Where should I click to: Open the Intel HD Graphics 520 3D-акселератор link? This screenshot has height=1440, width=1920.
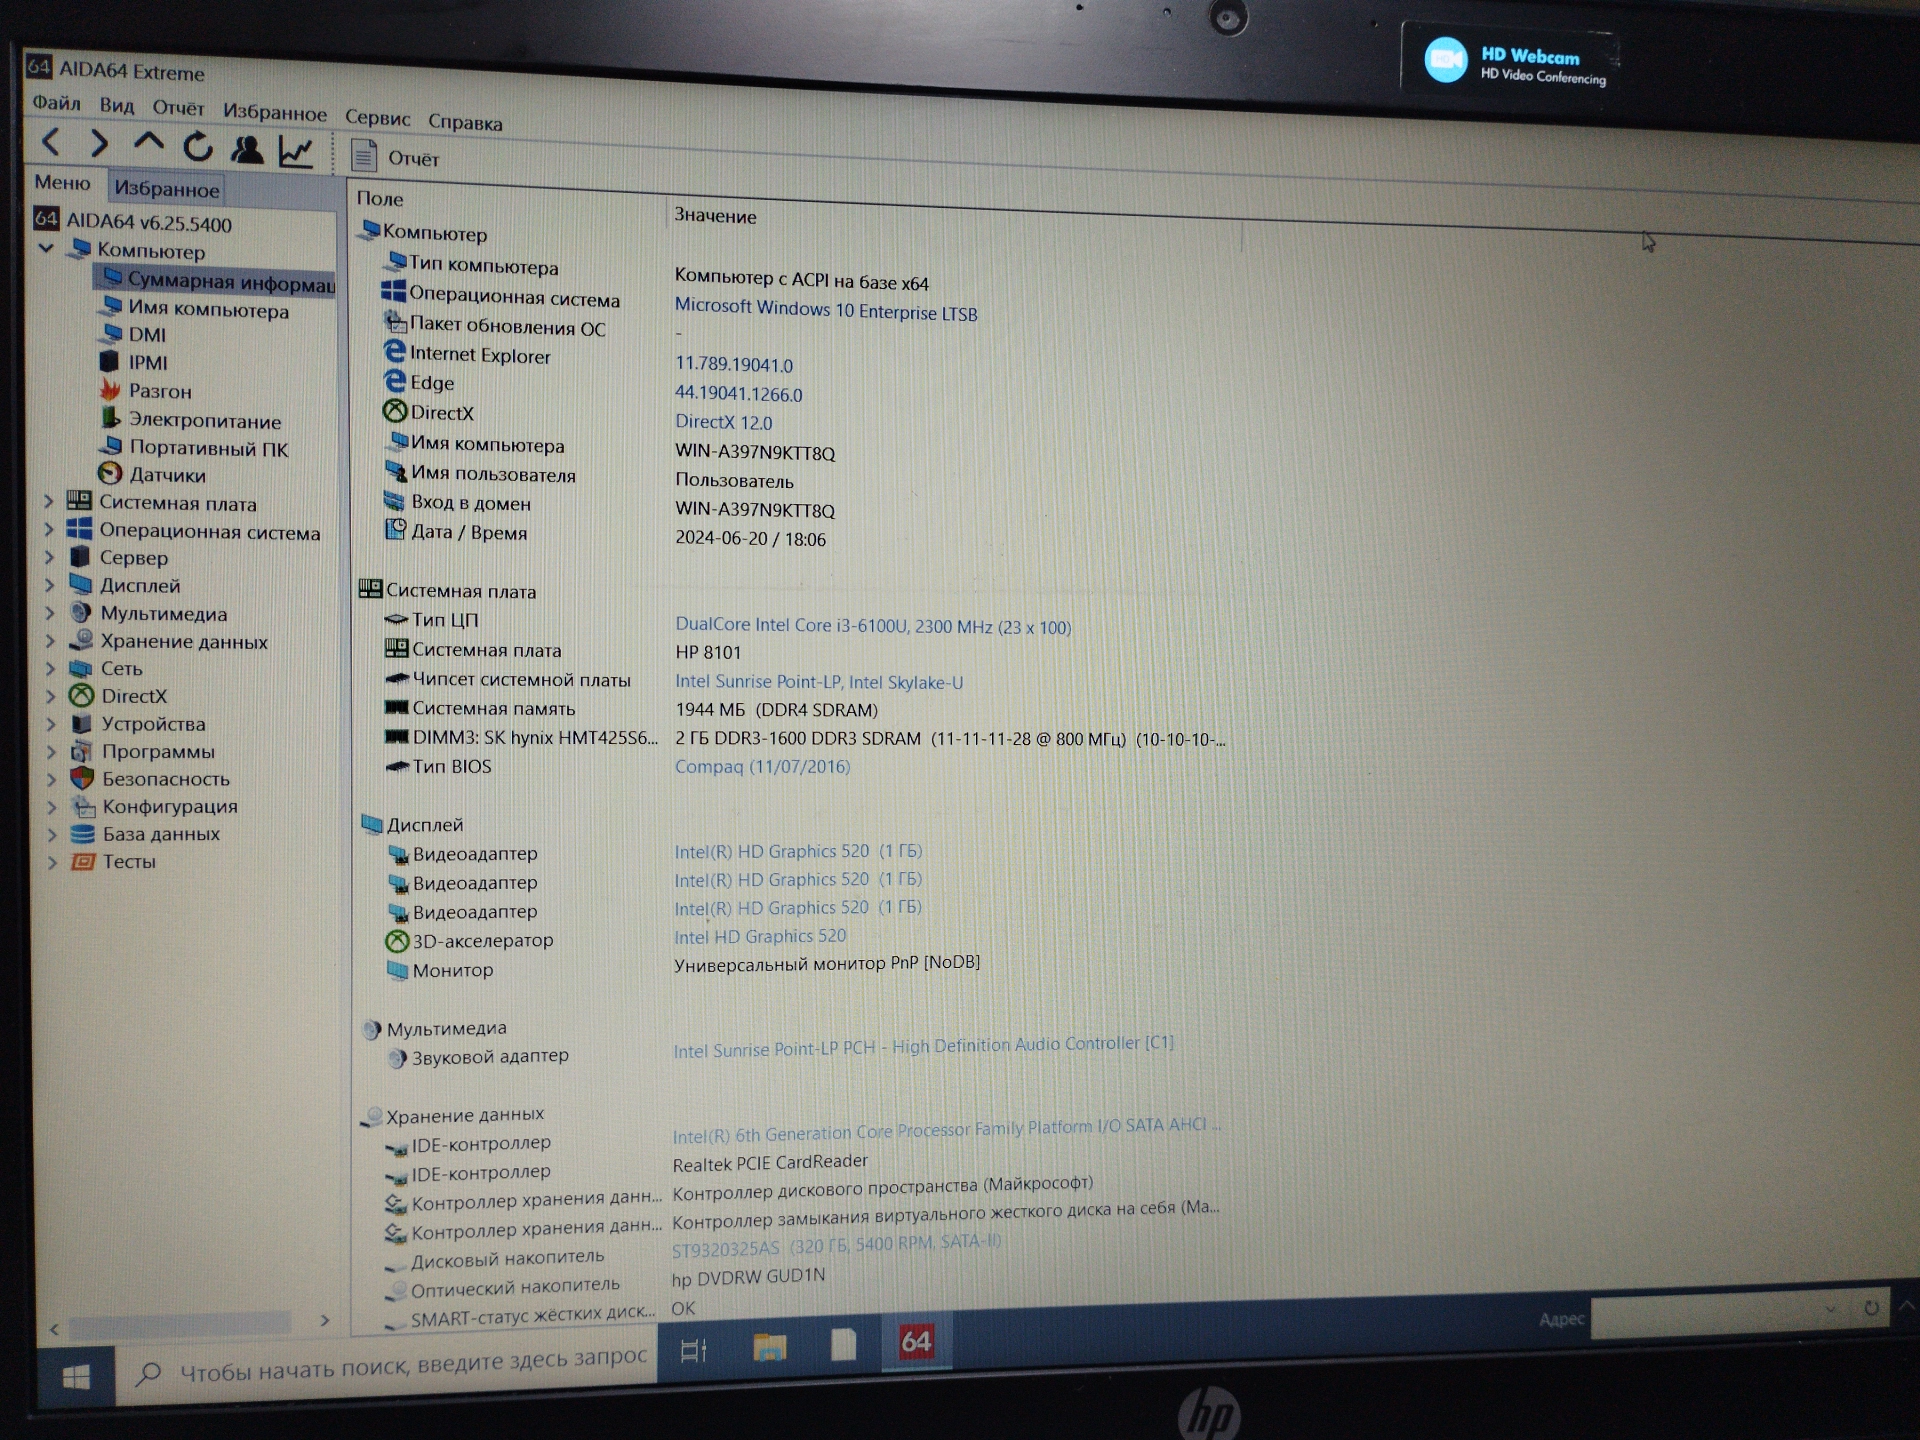[760, 936]
